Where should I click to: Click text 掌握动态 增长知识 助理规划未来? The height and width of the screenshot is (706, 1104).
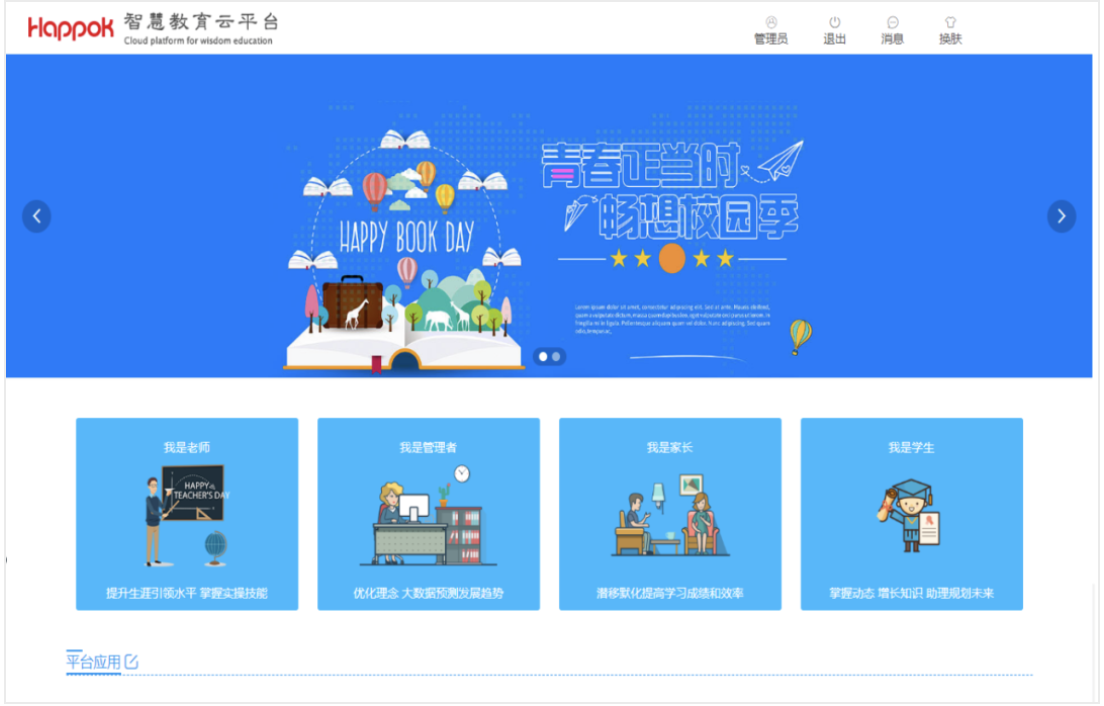tap(911, 593)
